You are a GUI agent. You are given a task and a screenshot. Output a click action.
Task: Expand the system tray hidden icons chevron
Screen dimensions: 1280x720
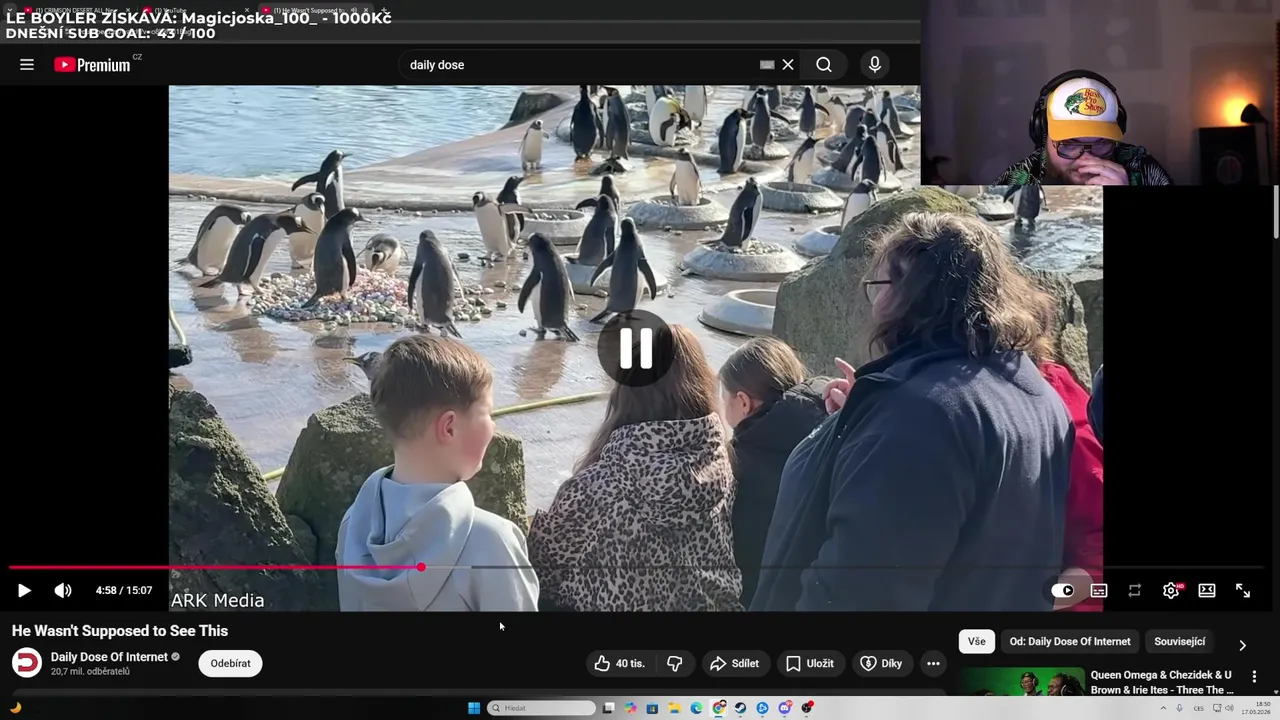[1163, 708]
